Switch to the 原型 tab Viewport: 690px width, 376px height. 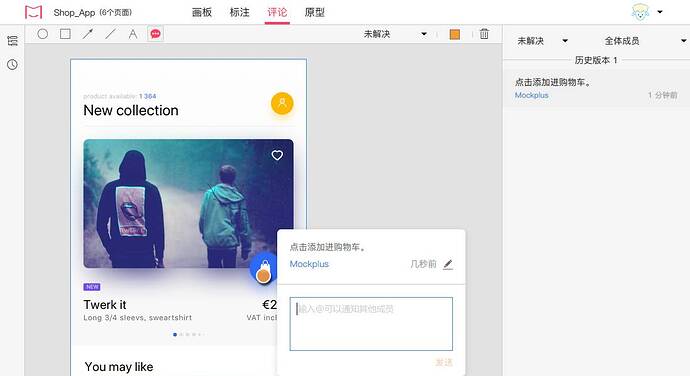pos(315,12)
